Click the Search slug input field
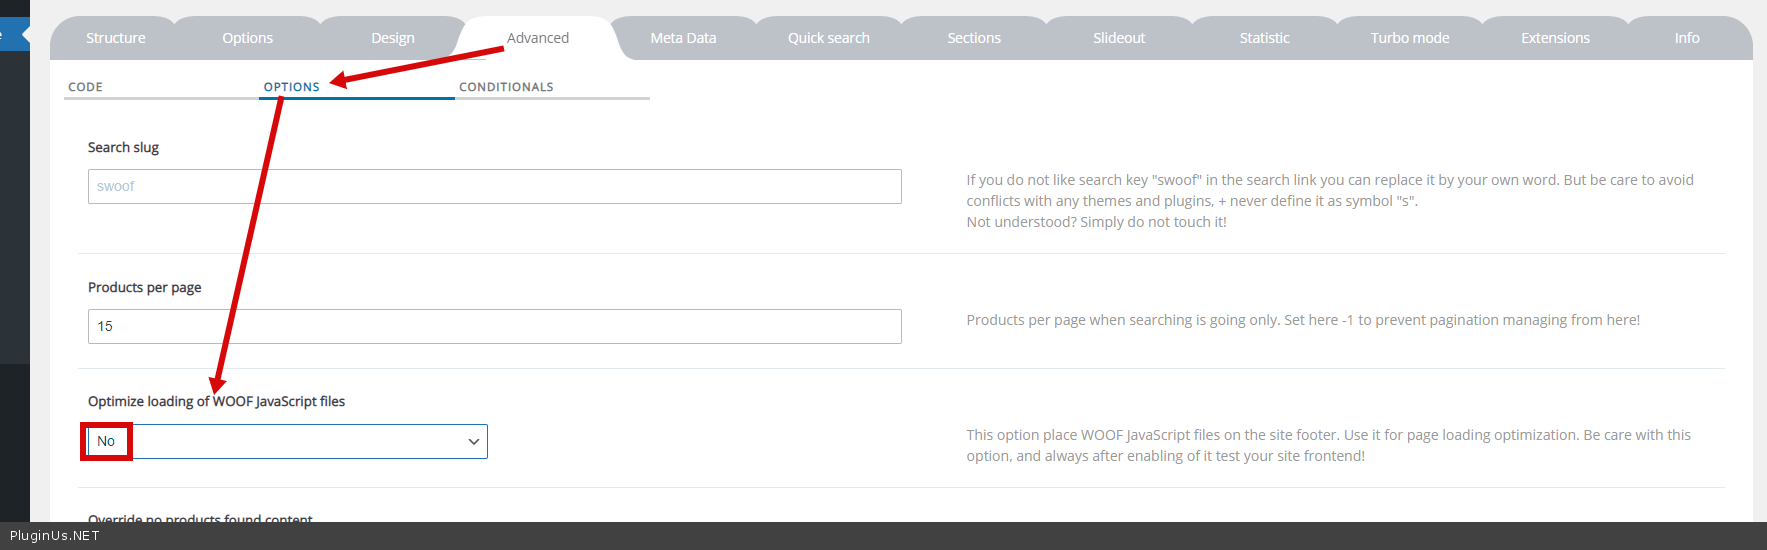The image size is (1767, 550). pos(494,186)
